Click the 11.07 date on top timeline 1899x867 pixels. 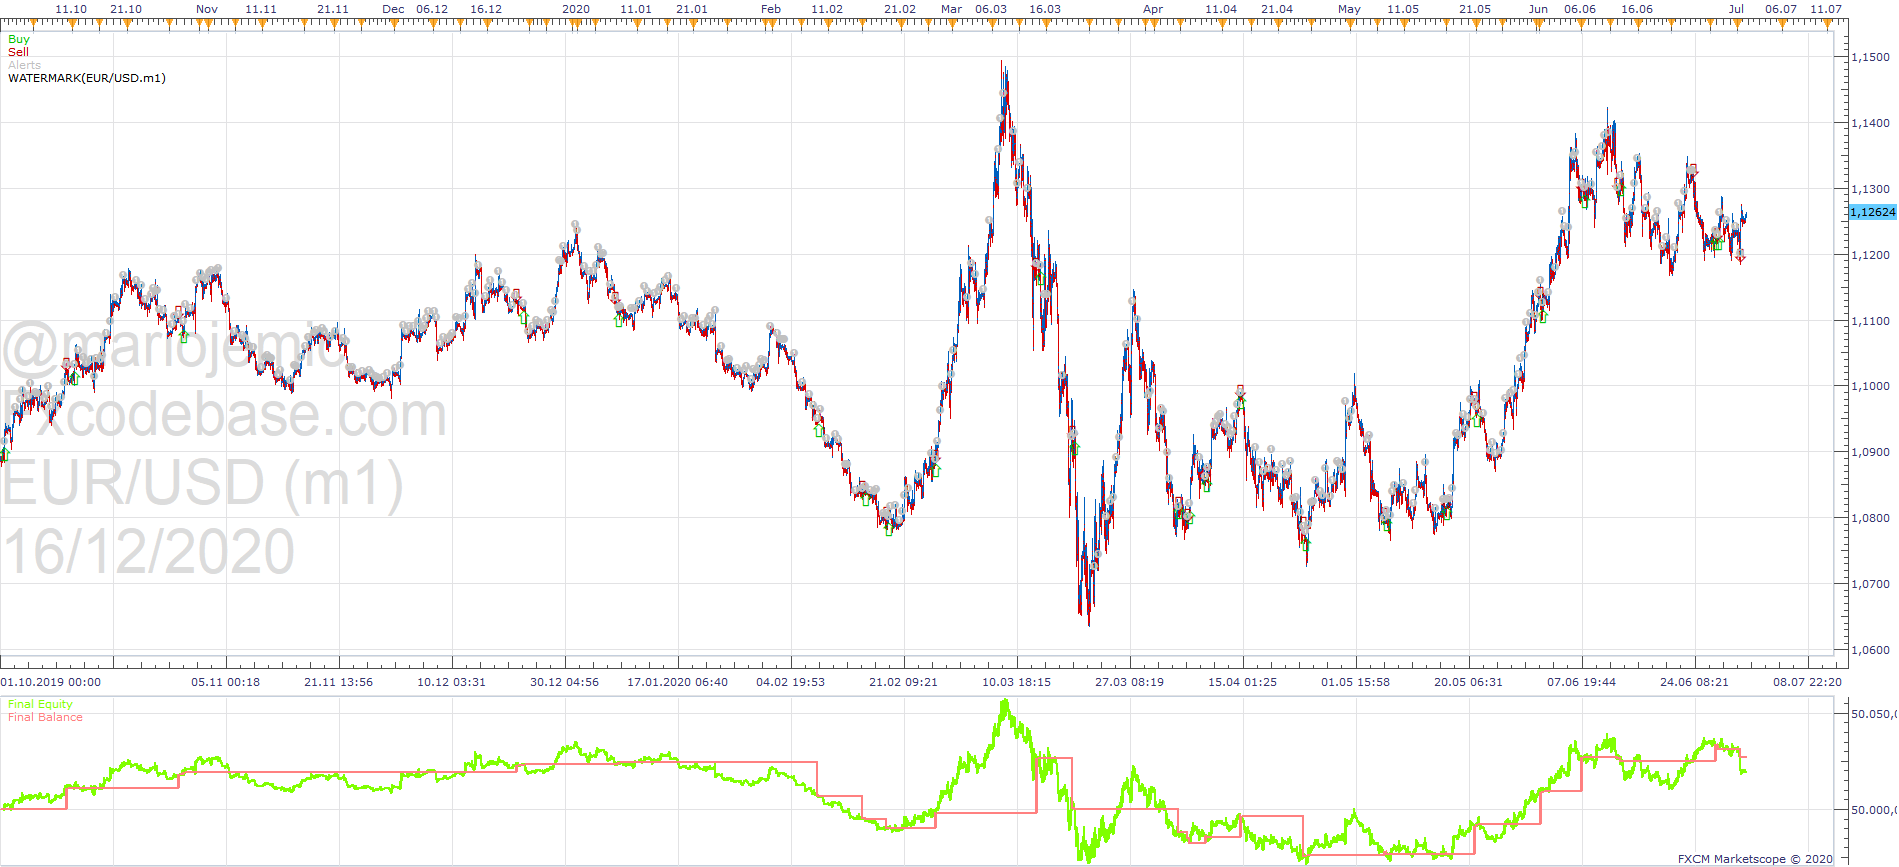tap(1826, 9)
